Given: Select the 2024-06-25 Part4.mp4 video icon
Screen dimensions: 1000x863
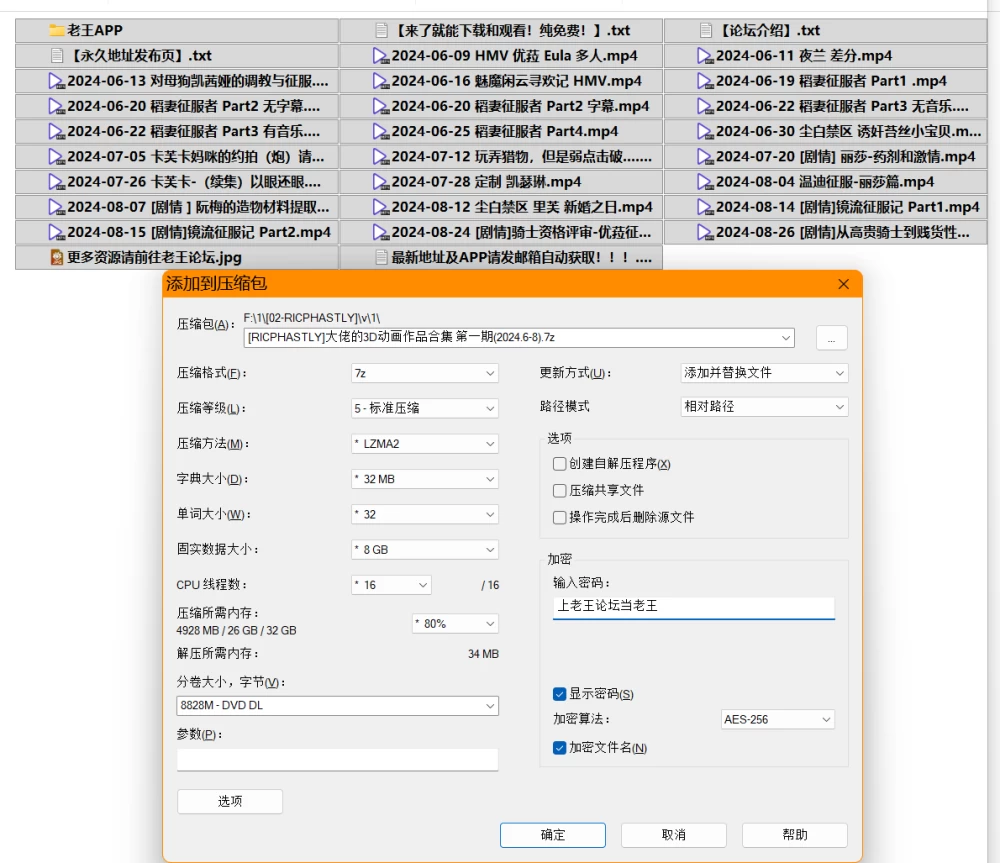Looking at the screenshot, I should (381, 131).
